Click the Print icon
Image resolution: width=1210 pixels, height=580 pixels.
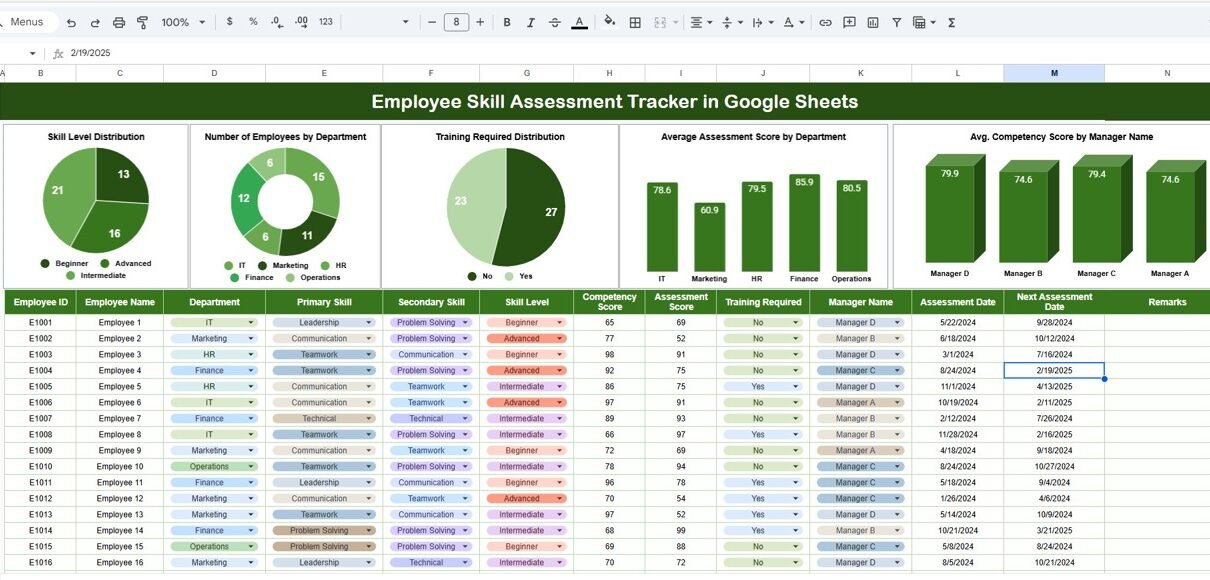119,22
